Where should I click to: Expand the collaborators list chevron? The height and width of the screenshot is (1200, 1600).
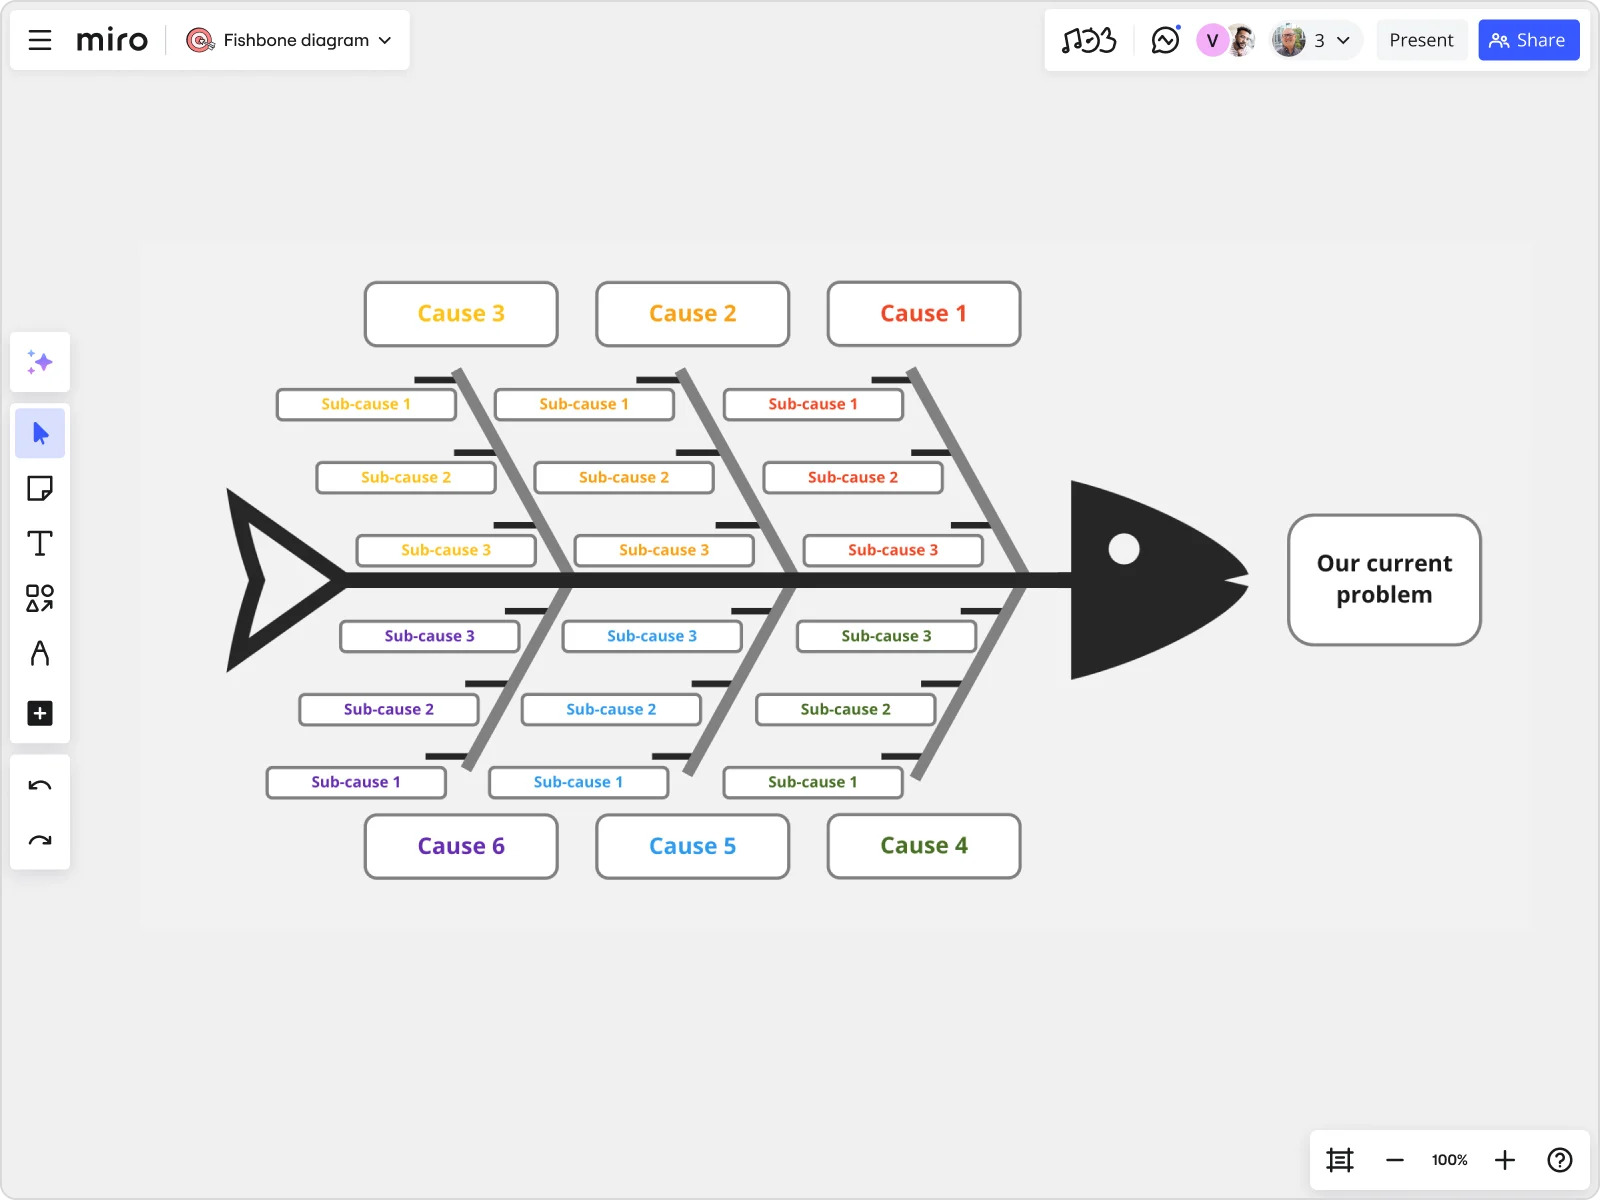[x=1343, y=41]
